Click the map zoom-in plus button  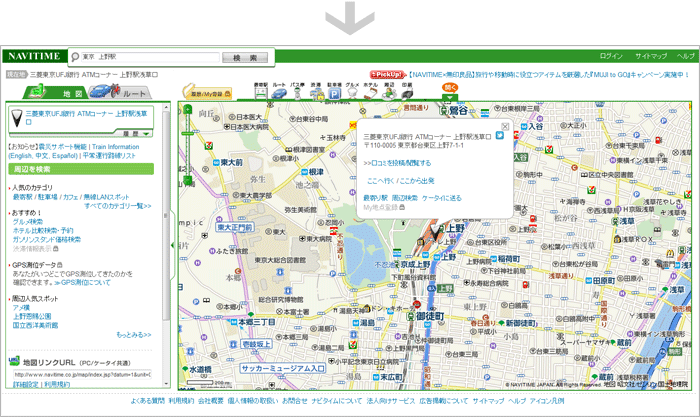pos(188,109)
